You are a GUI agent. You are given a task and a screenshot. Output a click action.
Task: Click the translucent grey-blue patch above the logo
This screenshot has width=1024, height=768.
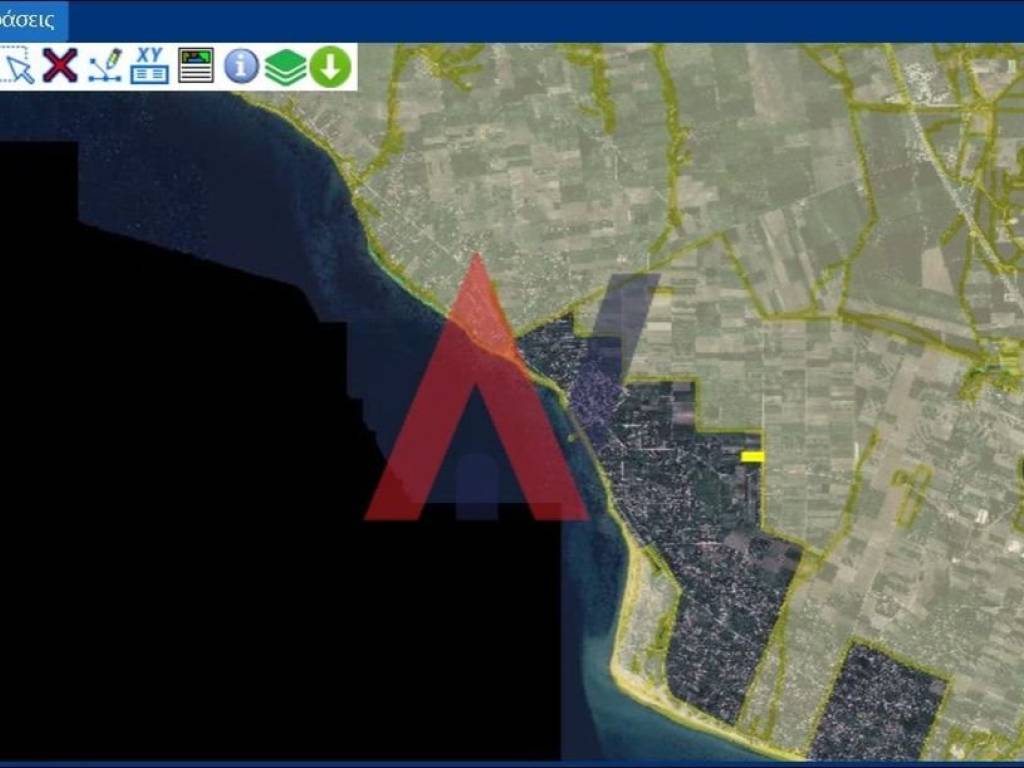pyautogui.click(x=625, y=310)
